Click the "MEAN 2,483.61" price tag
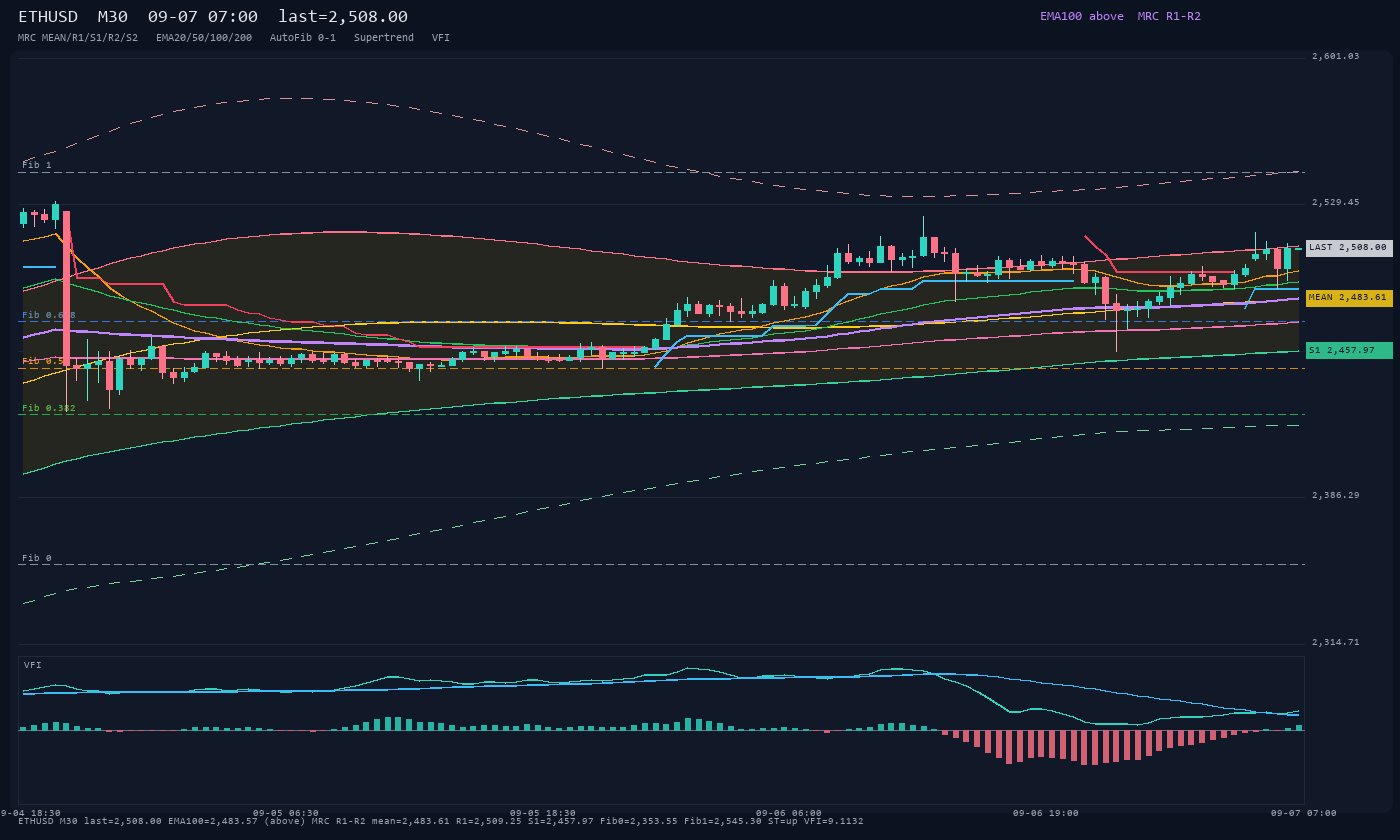Screen dimensions: 1400x840 [x=1349, y=298]
